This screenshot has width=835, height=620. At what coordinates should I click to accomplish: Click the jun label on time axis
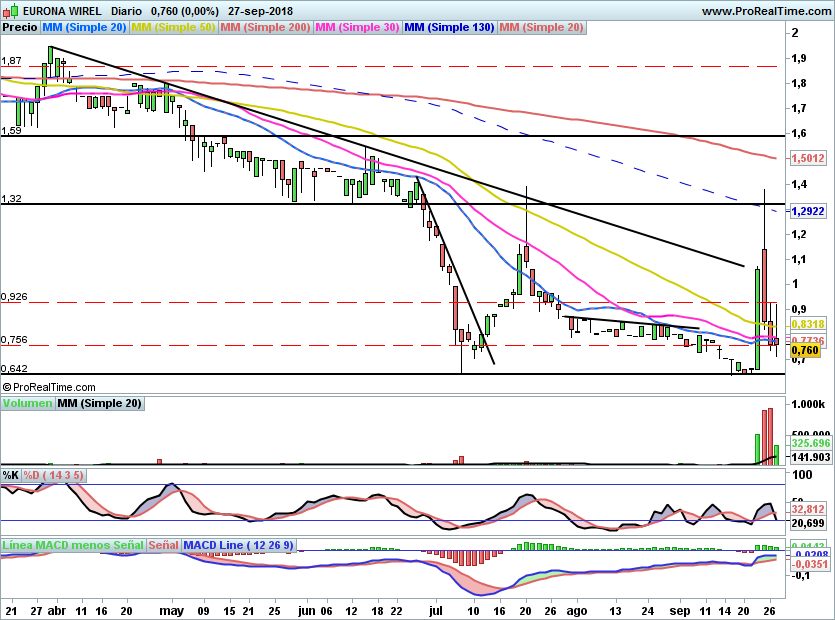307,610
